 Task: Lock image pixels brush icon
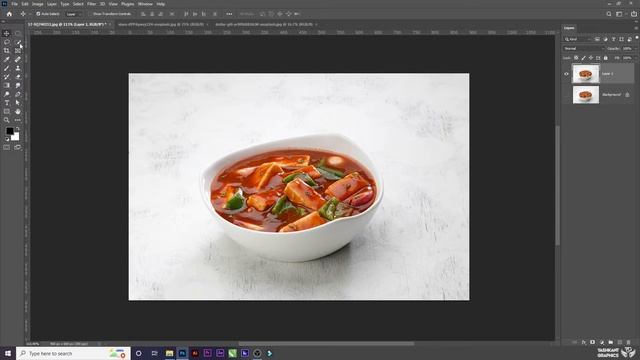[x=583, y=58]
